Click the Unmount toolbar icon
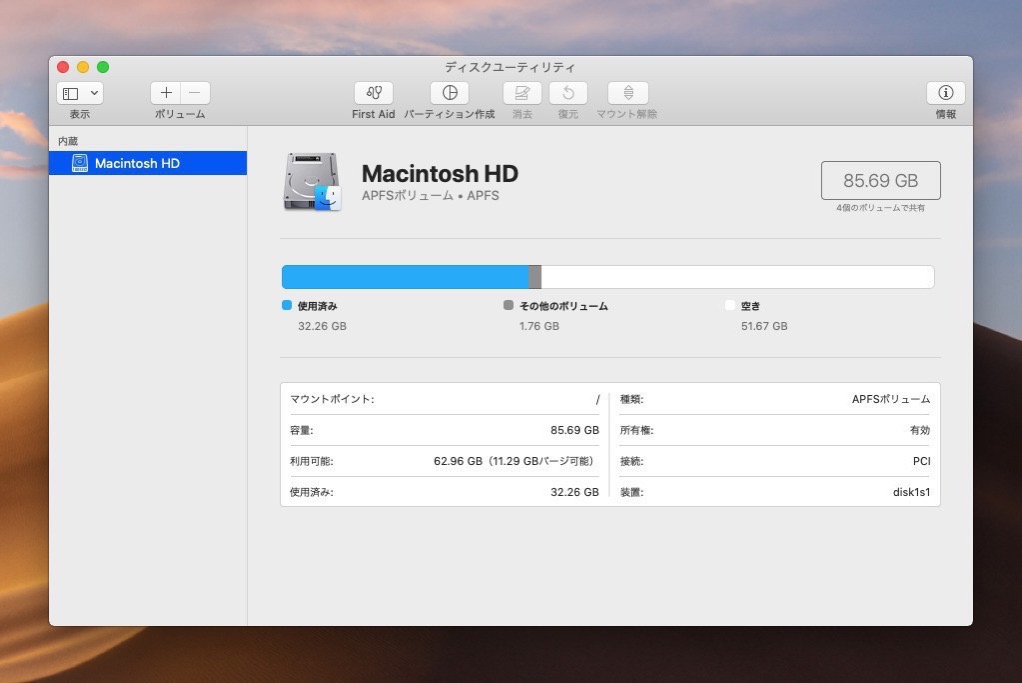 [627, 93]
